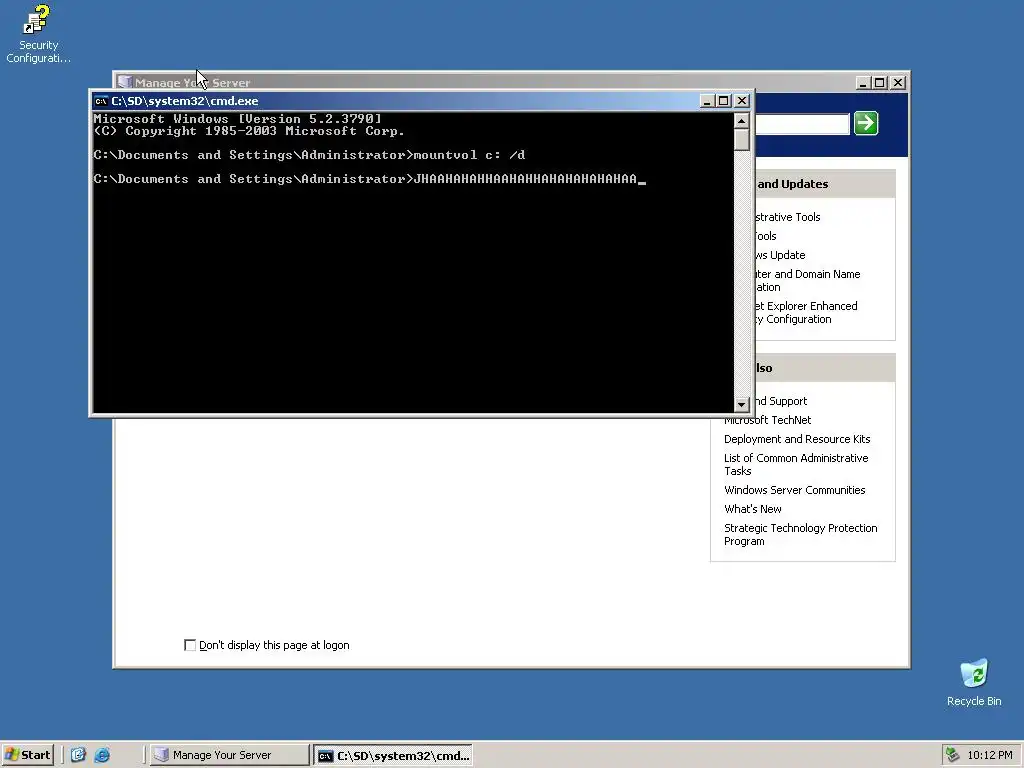Click the cmd scrollbar down arrow

click(x=741, y=404)
